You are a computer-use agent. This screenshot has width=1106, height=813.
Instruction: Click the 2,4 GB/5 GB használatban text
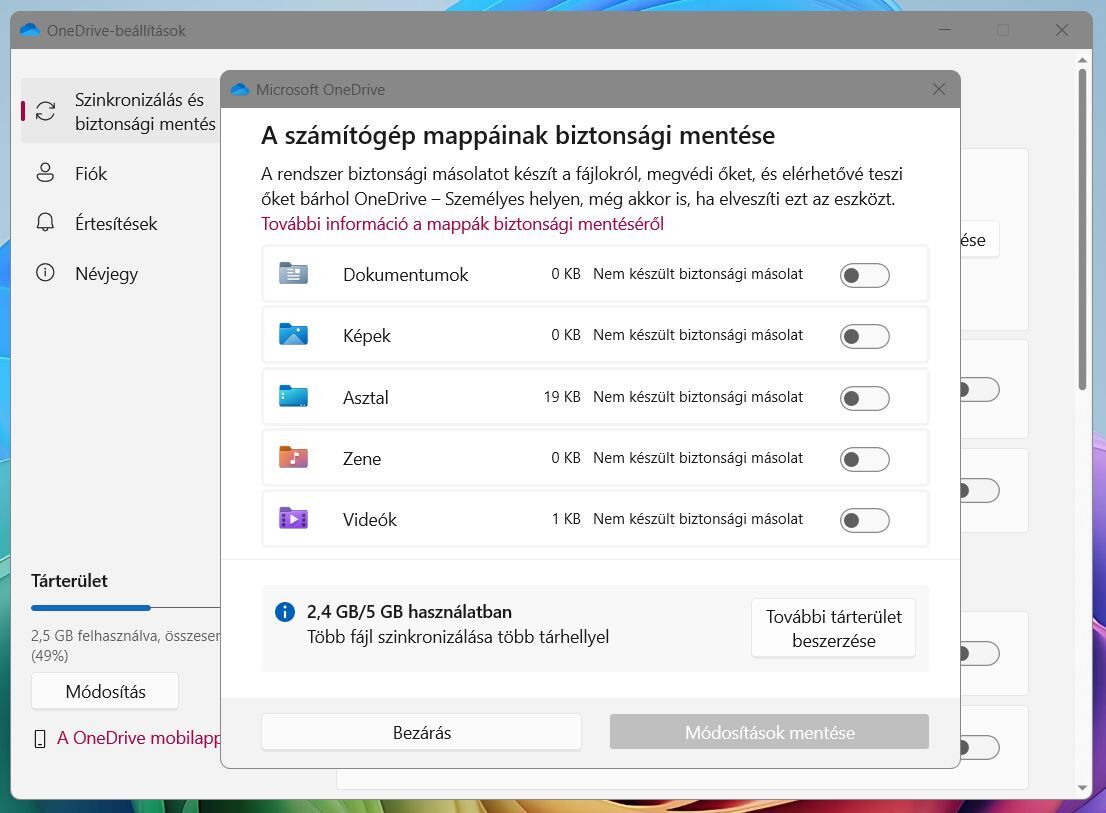(409, 612)
